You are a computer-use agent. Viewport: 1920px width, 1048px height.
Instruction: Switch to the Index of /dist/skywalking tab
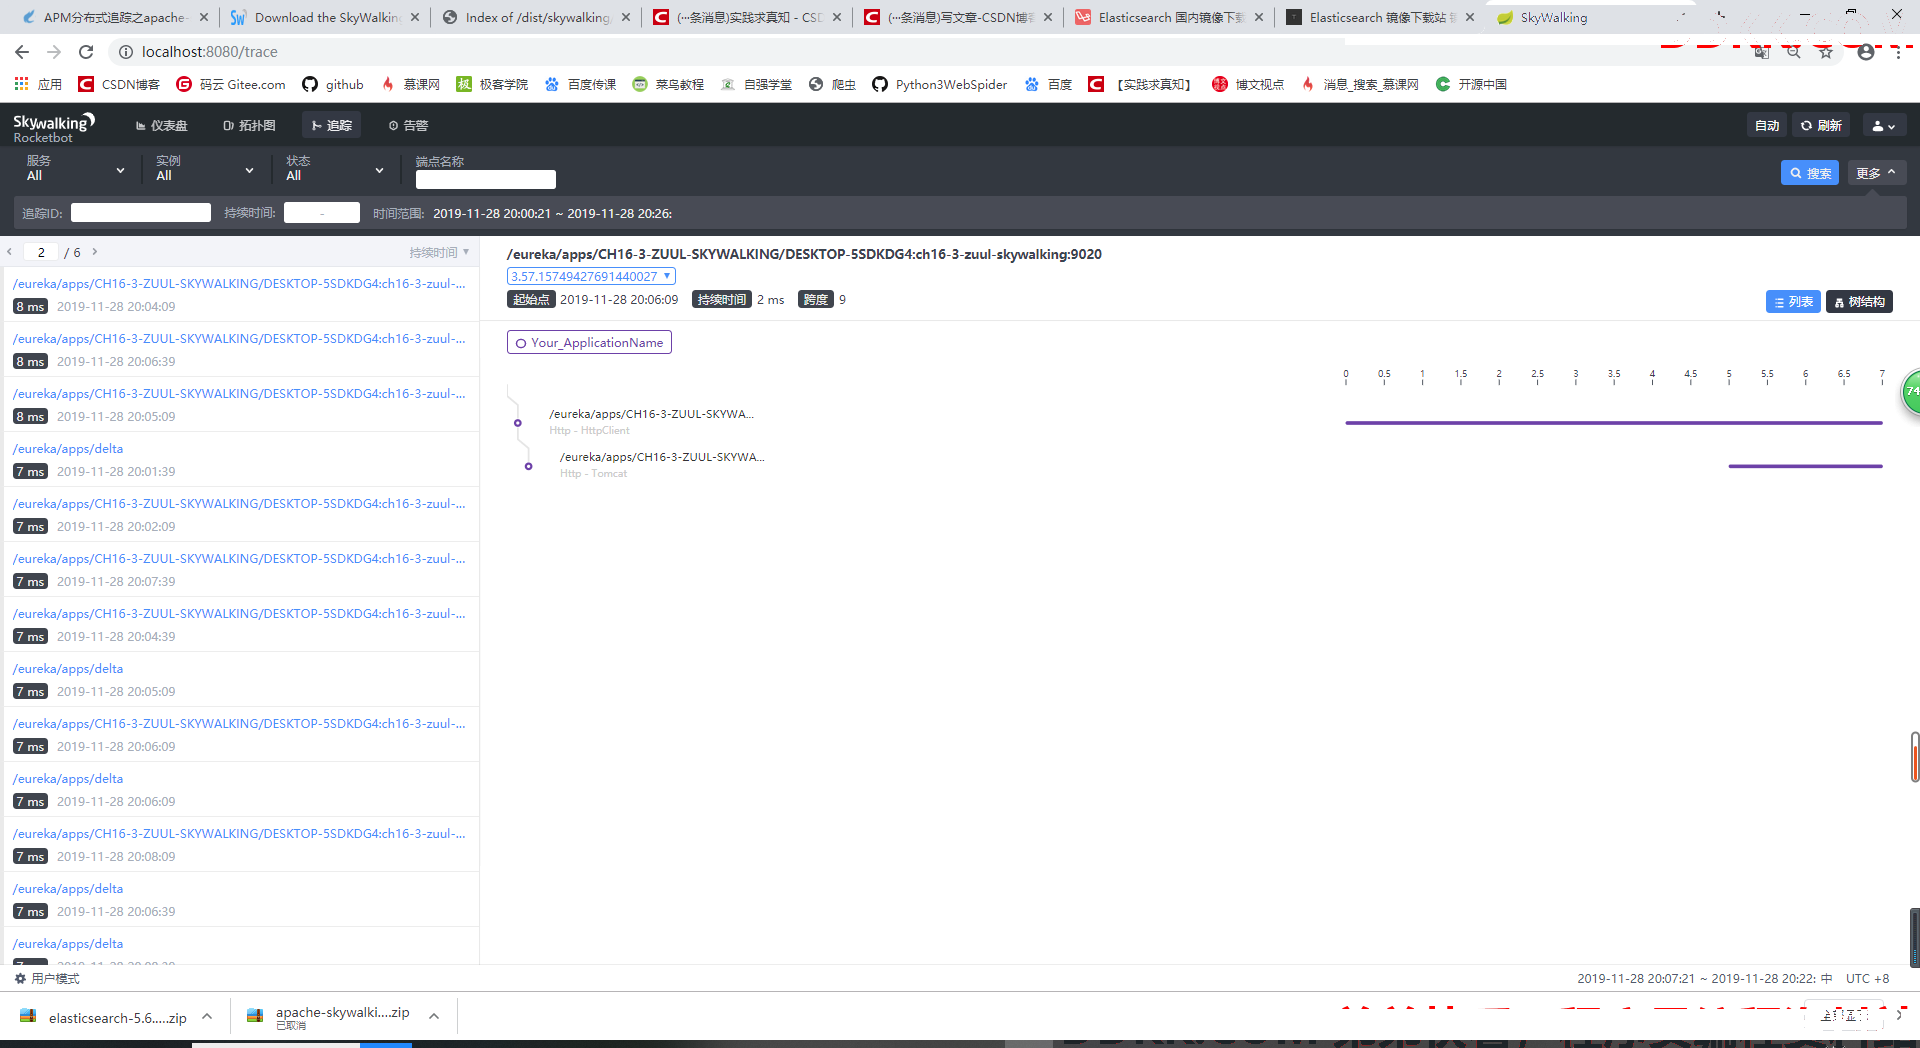pyautogui.click(x=537, y=17)
